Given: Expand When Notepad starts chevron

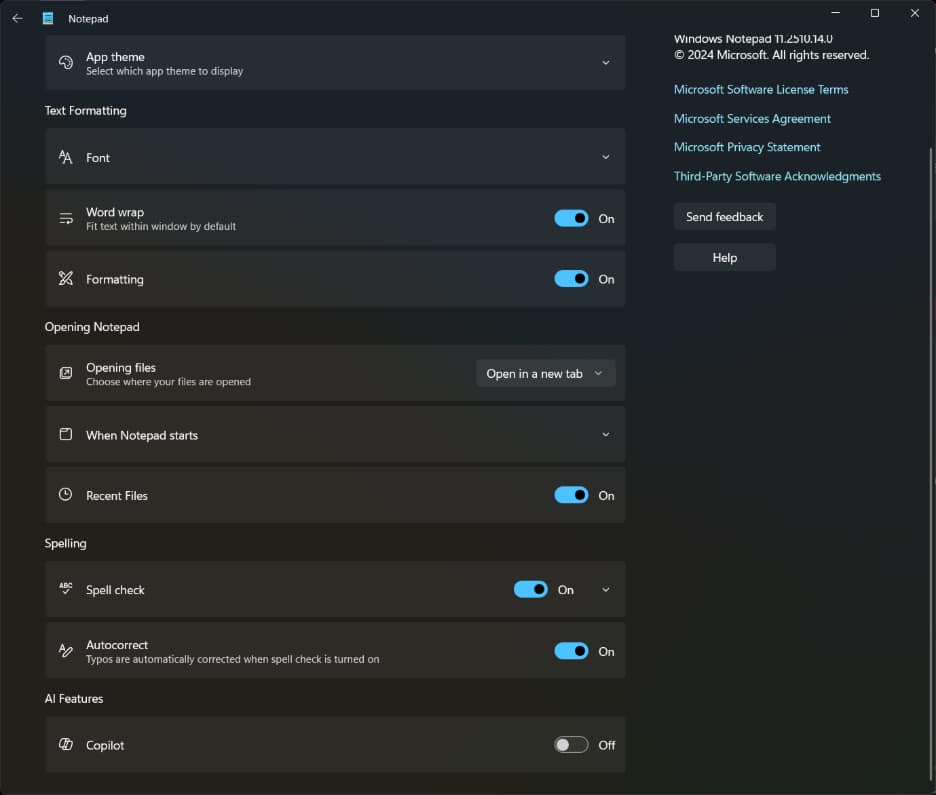Looking at the screenshot, I should [606, 435].
